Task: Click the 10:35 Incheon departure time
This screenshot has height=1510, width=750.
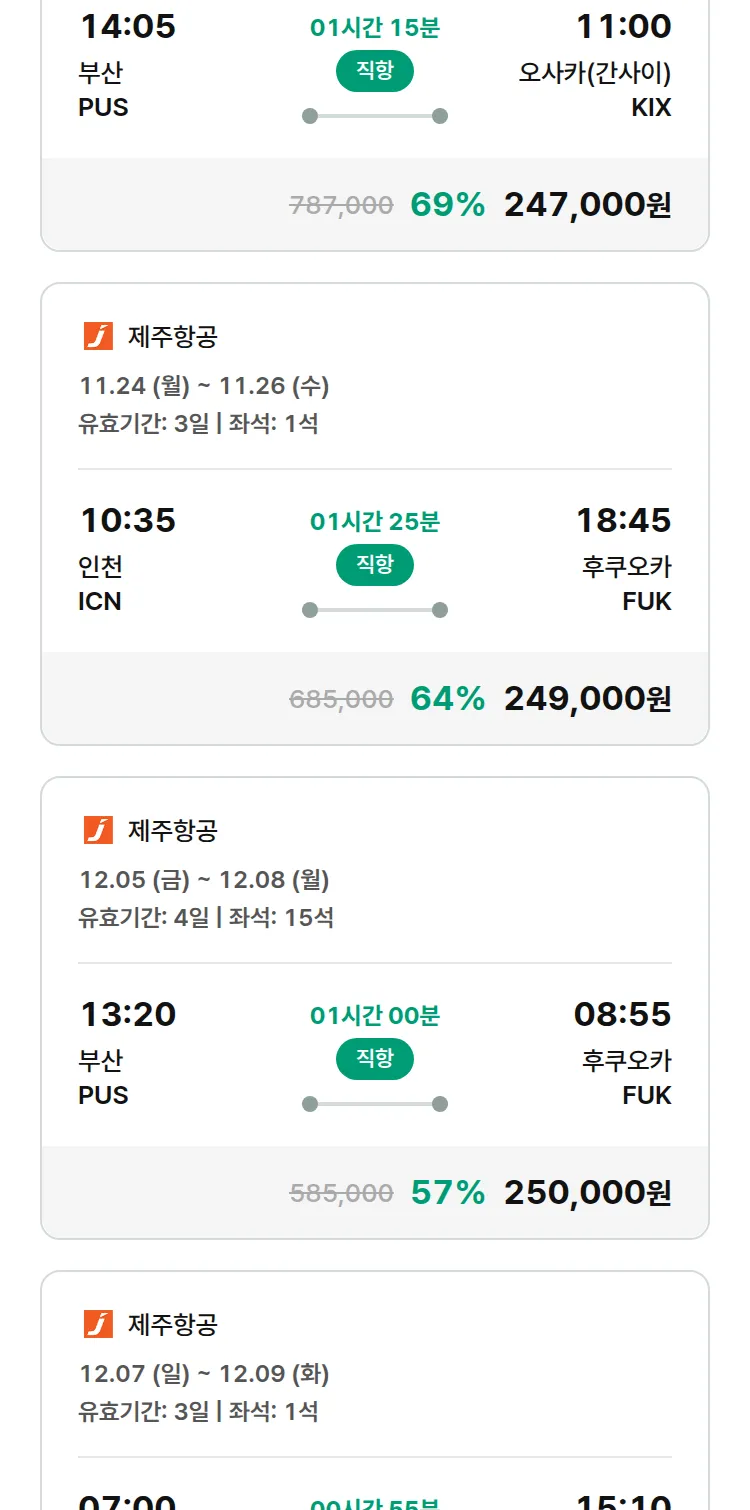Action: [x=128, y=520]
